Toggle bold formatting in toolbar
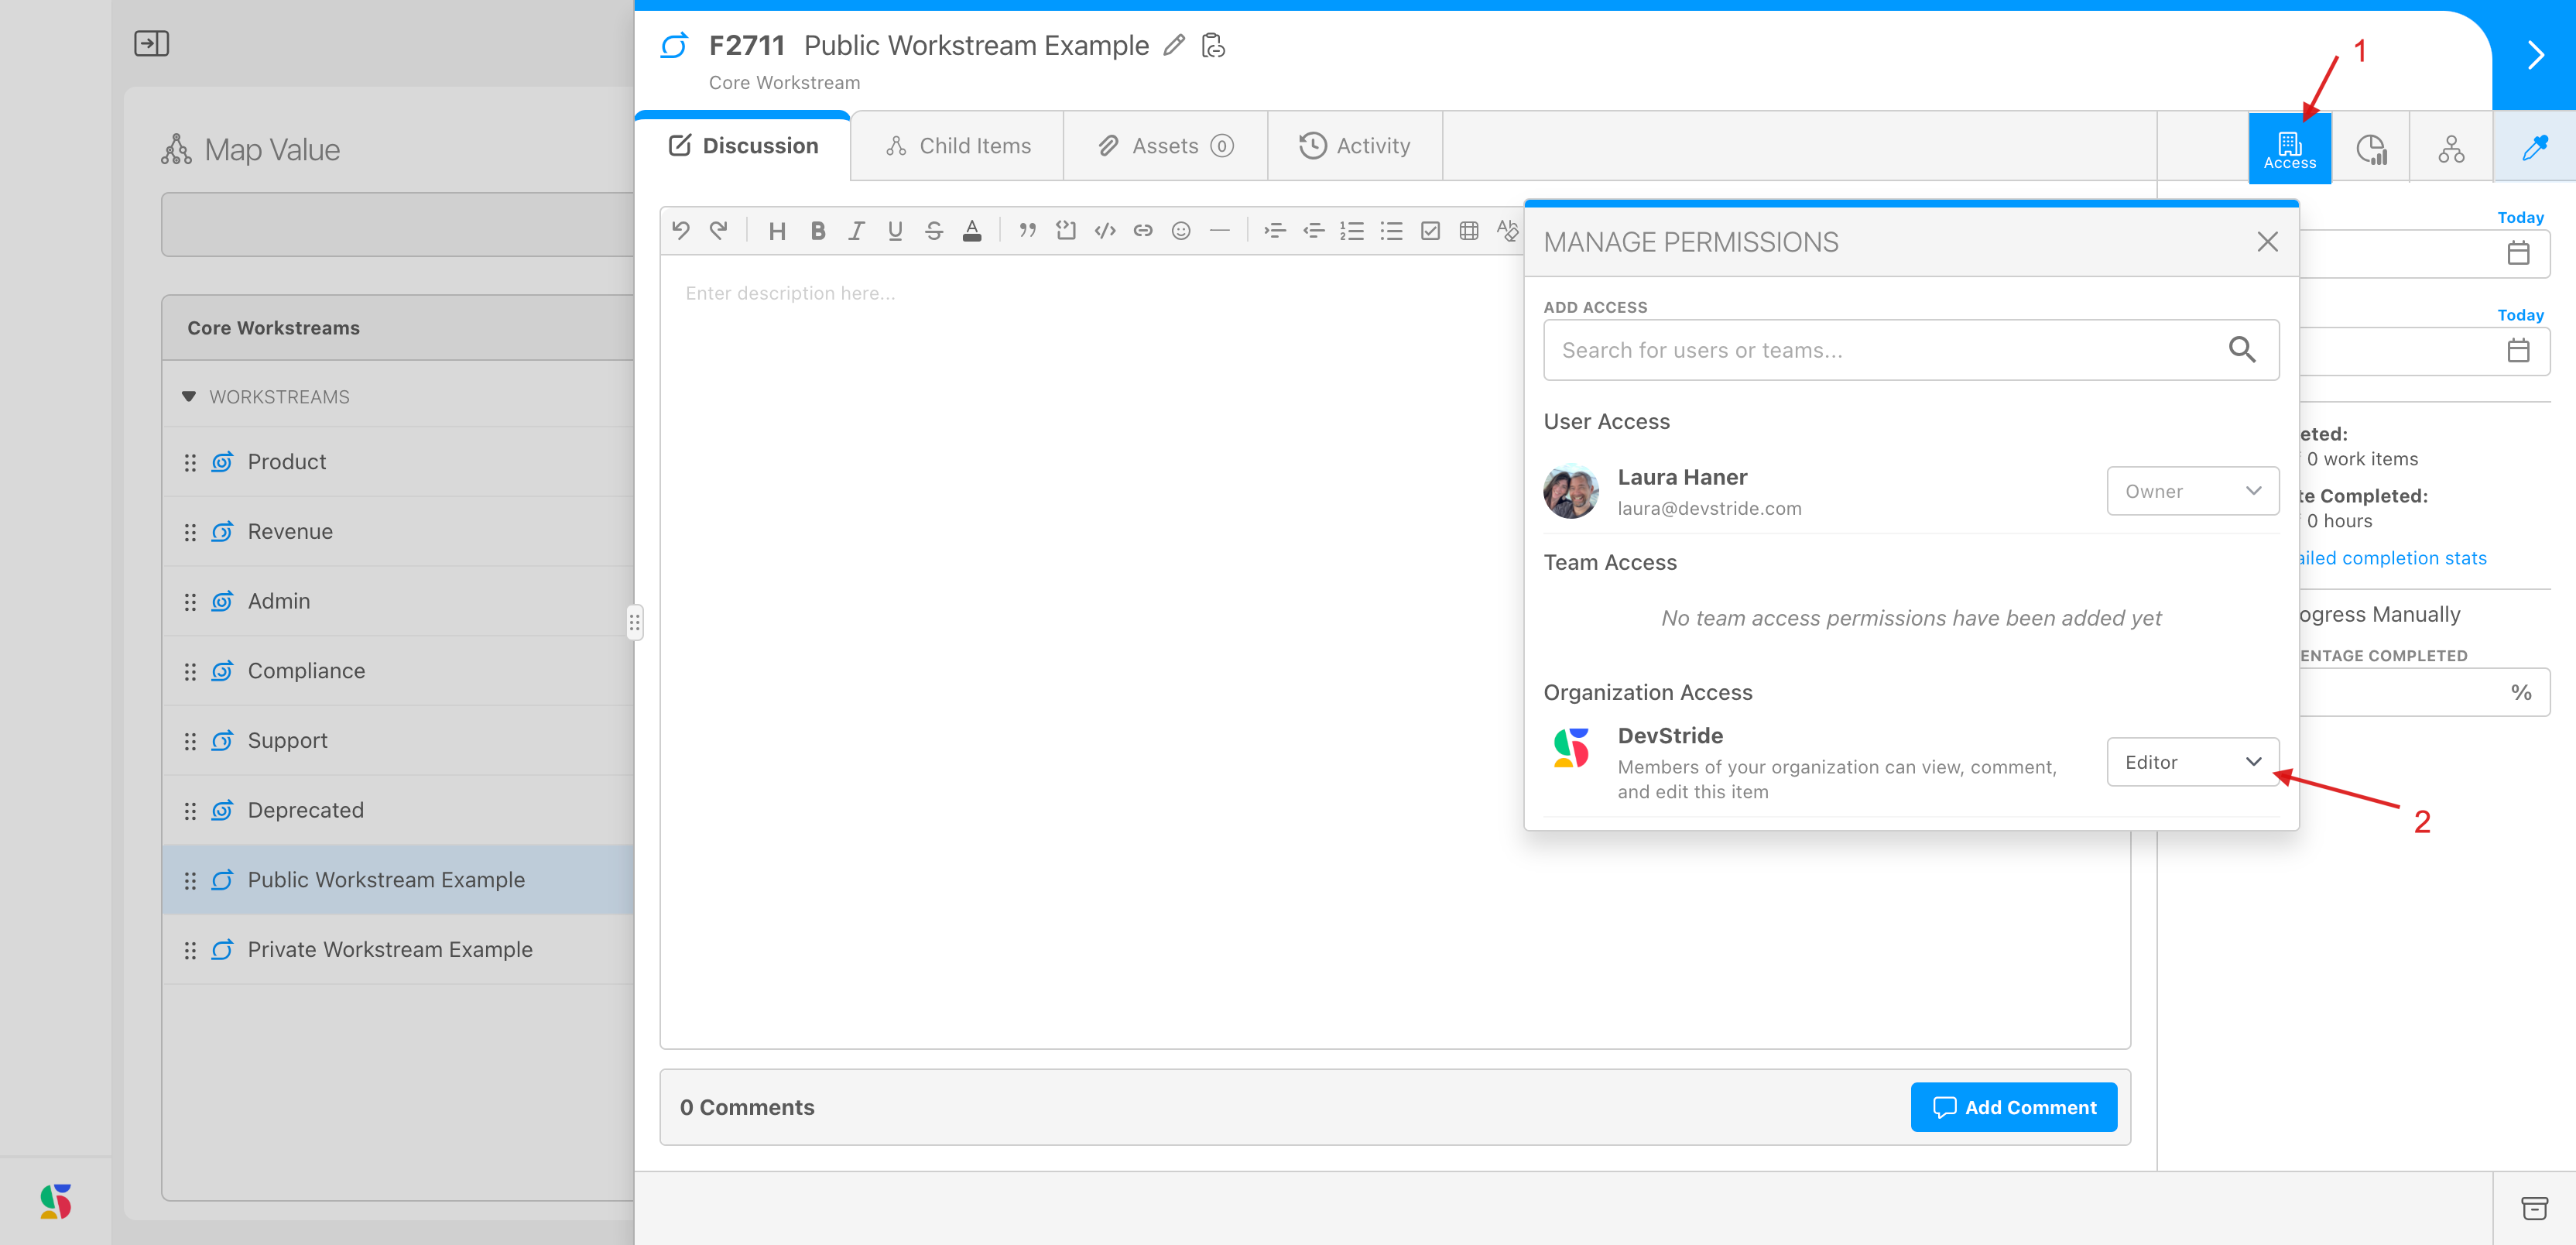 817,231
